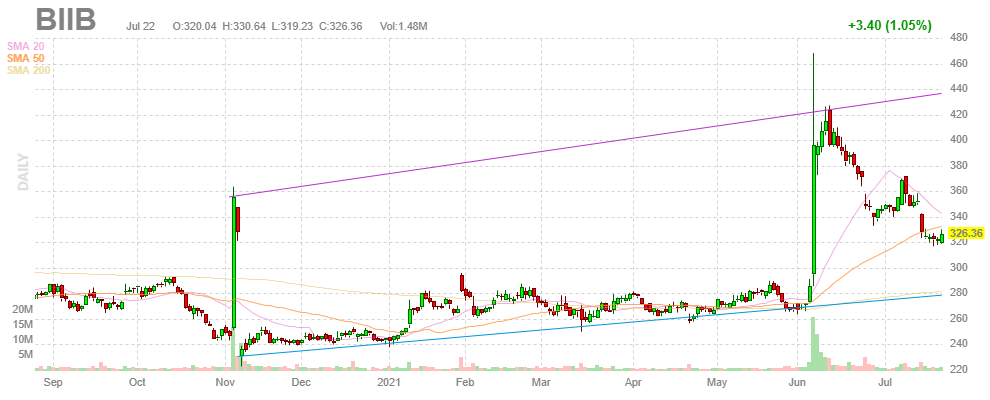
Task: Click the 5M volume axis label
Action: pos(25,355)
